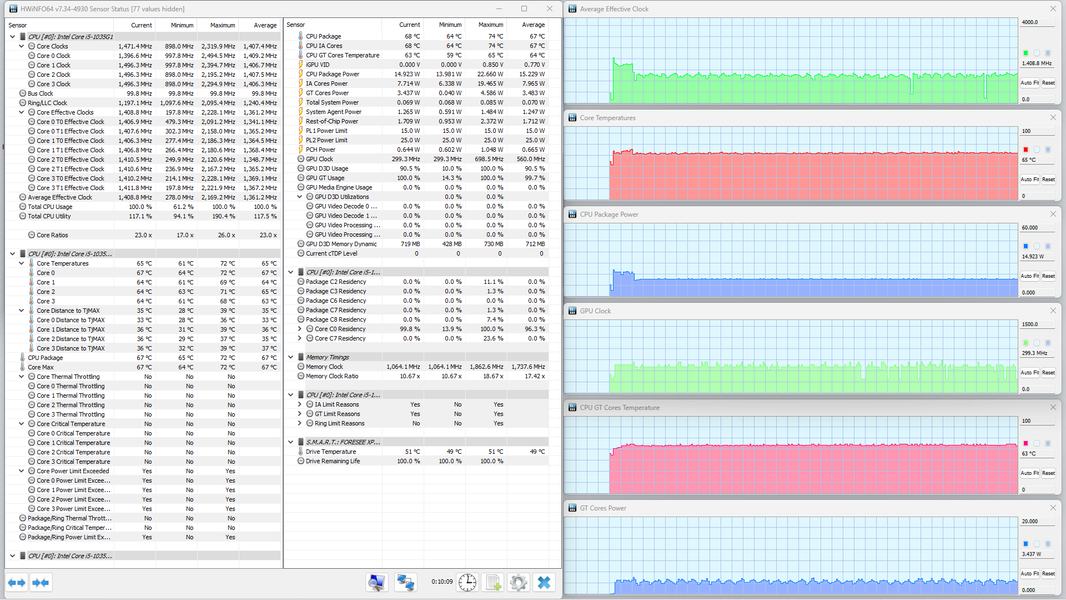Click the red color swatch in Core Temperatures graph
1066x600 pixels.
click(1026, 149)
